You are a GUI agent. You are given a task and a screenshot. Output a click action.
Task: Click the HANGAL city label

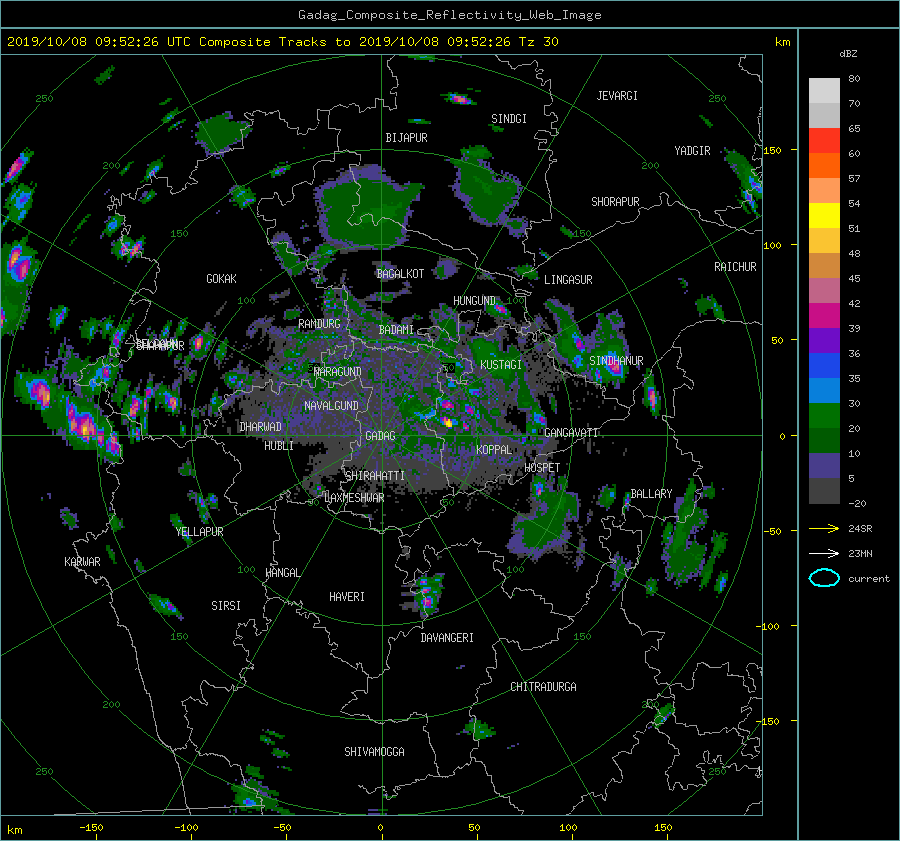pos(282,573)
